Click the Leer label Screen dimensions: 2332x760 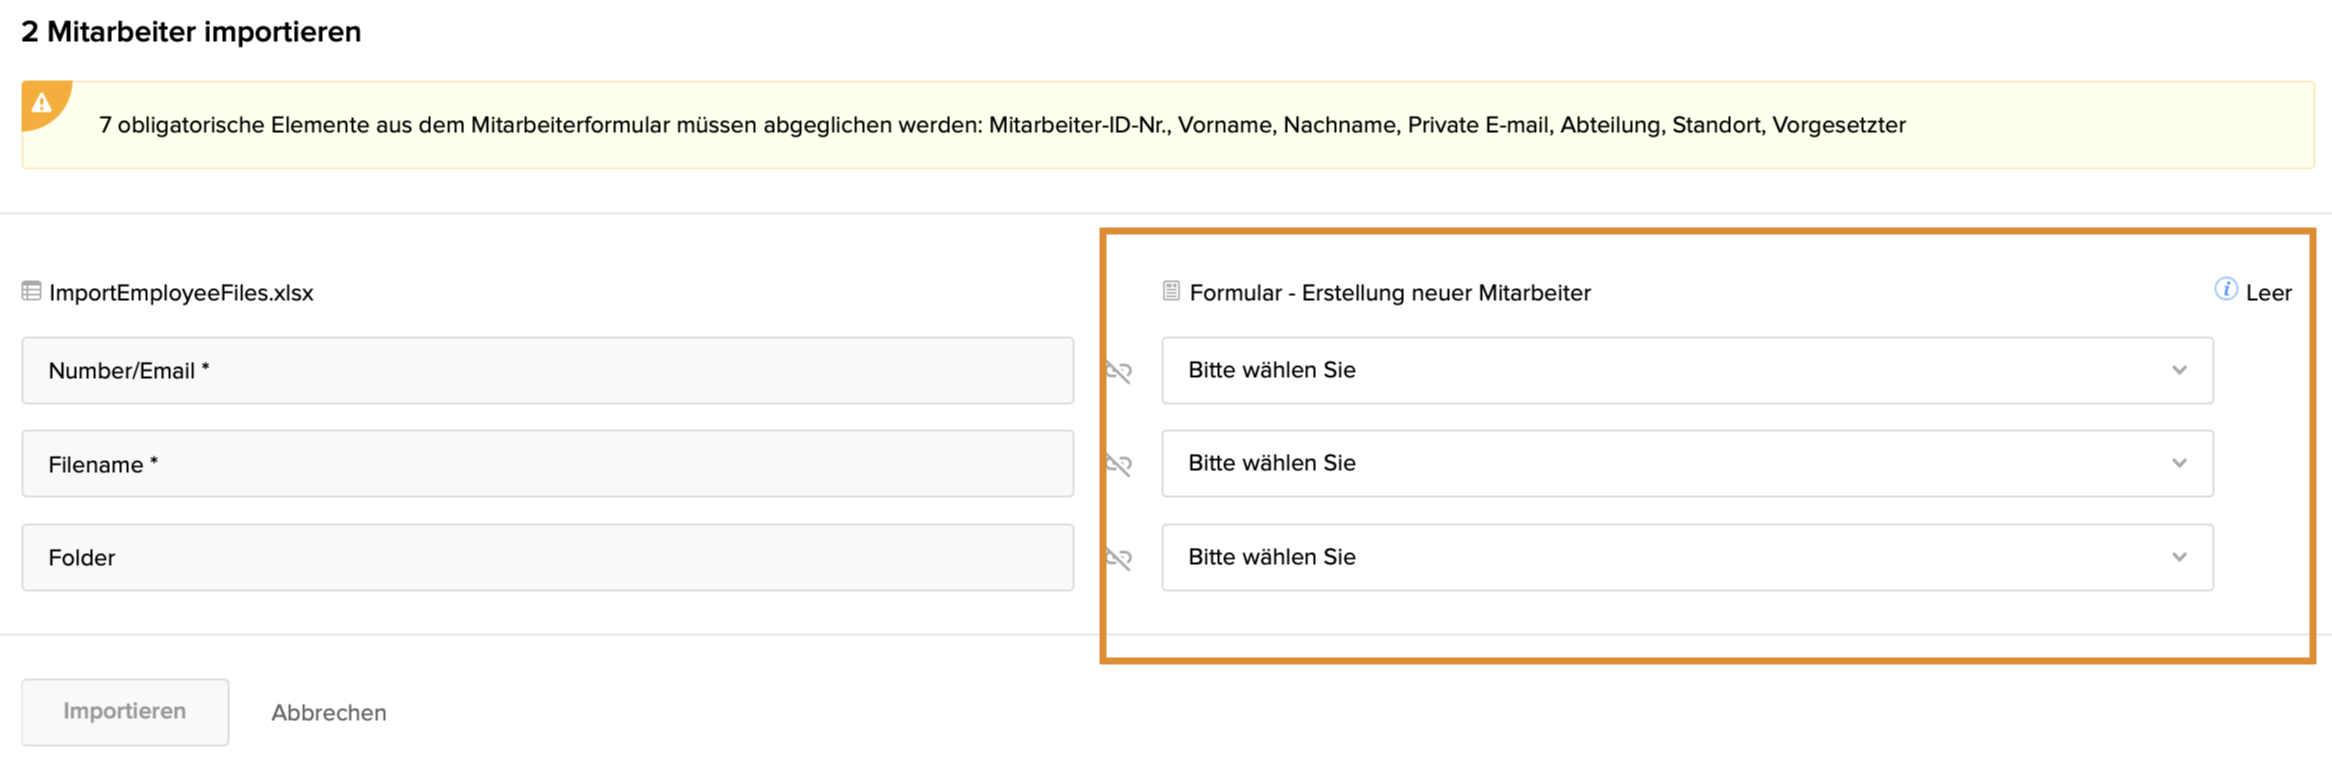click(x=2268, y=293)
